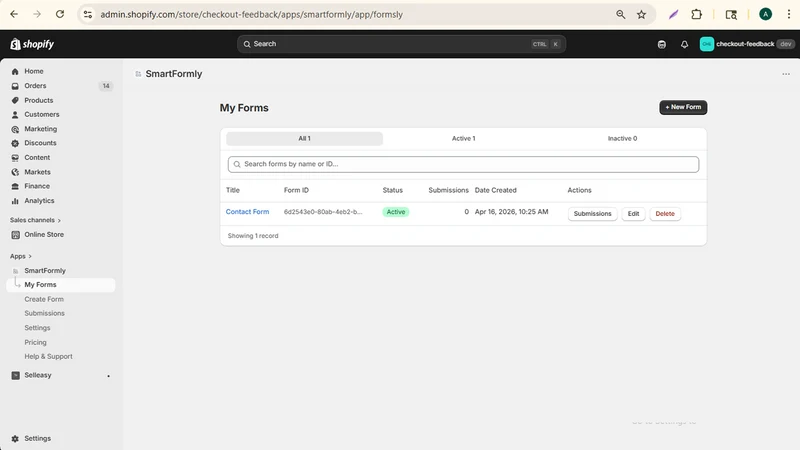This screenshot has height=450, width=800.
Task: Click the Form ID column header
Action: click(x=296, y=190)
